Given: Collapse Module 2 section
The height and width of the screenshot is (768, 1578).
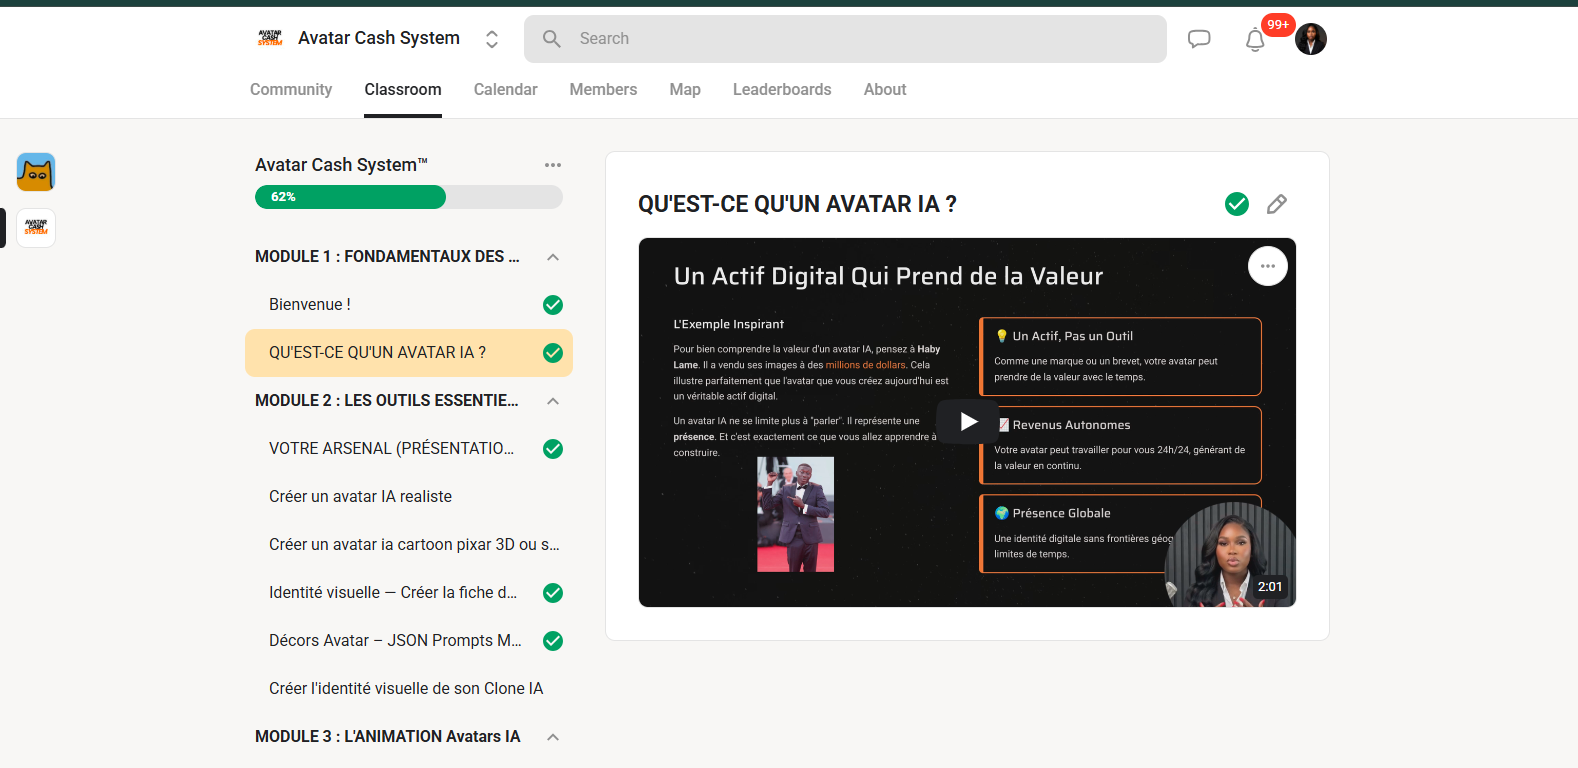Looking at the screenshot, I should pyautogui.click(x=553, y=401).
